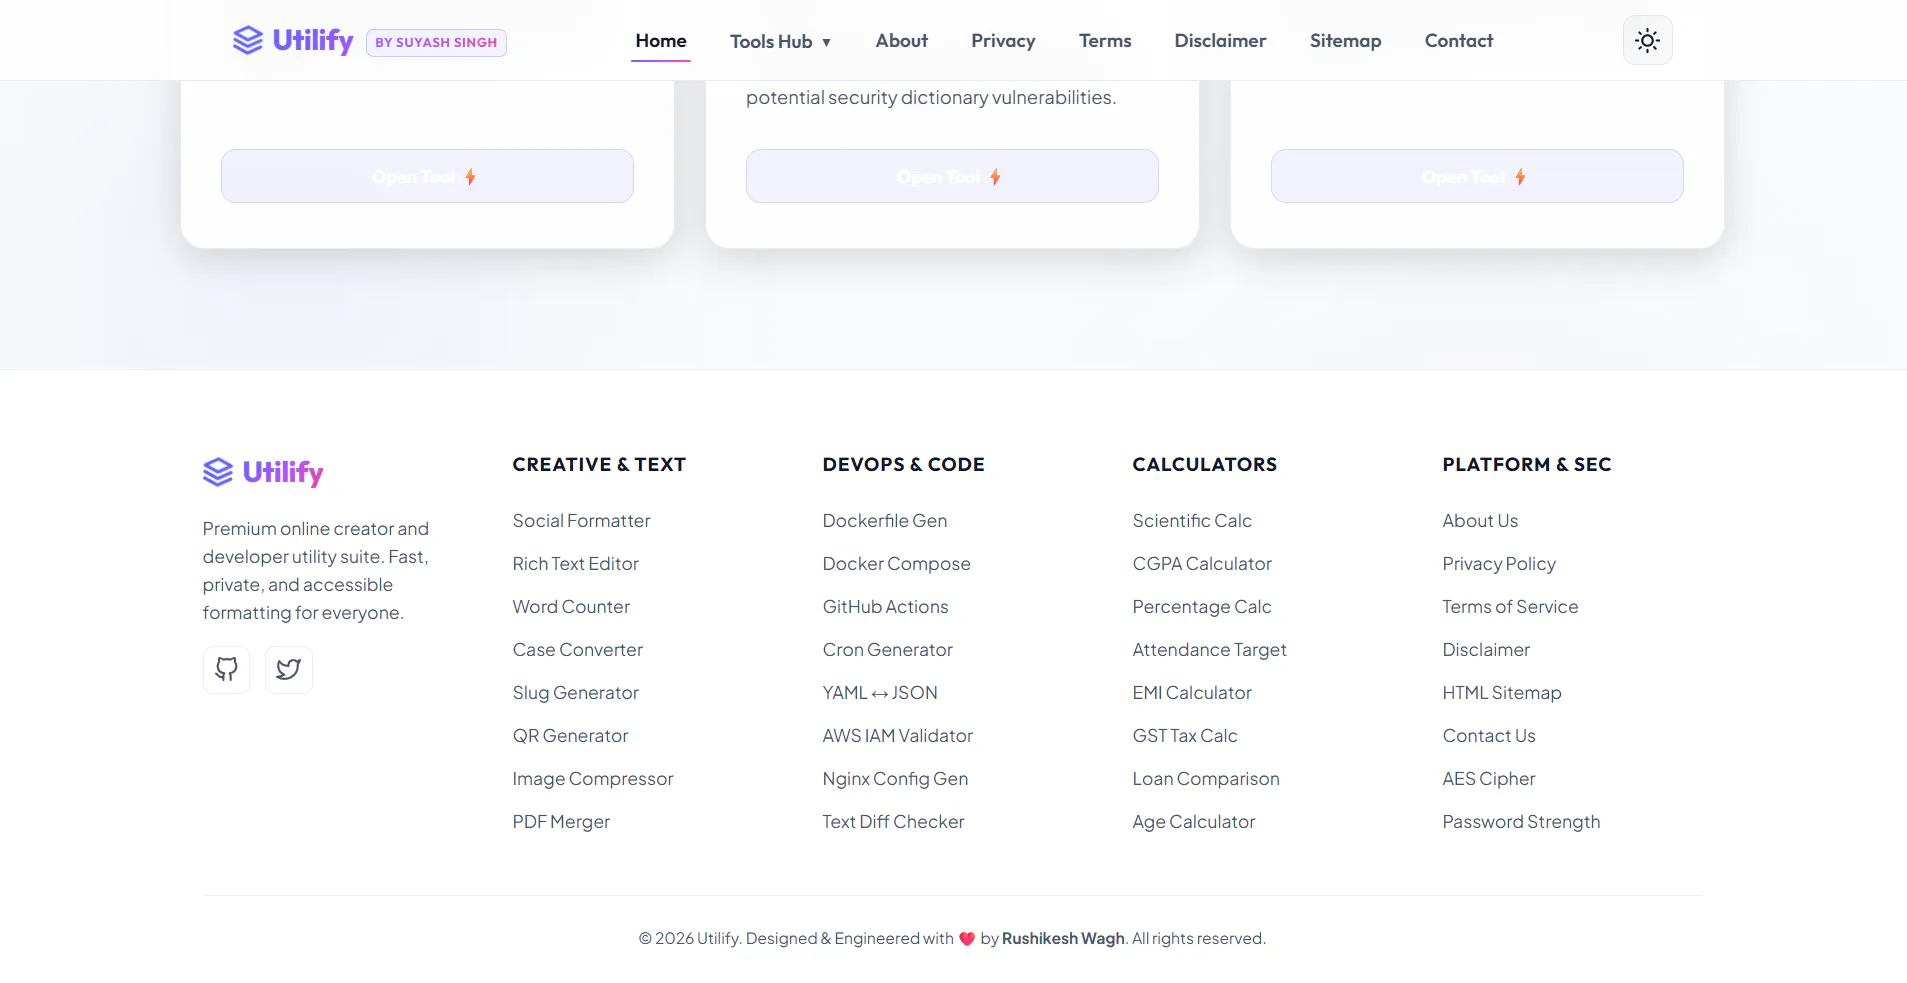Open Password Strength footer link
The image size is (1907, 983).
(x=1521, y=822)
